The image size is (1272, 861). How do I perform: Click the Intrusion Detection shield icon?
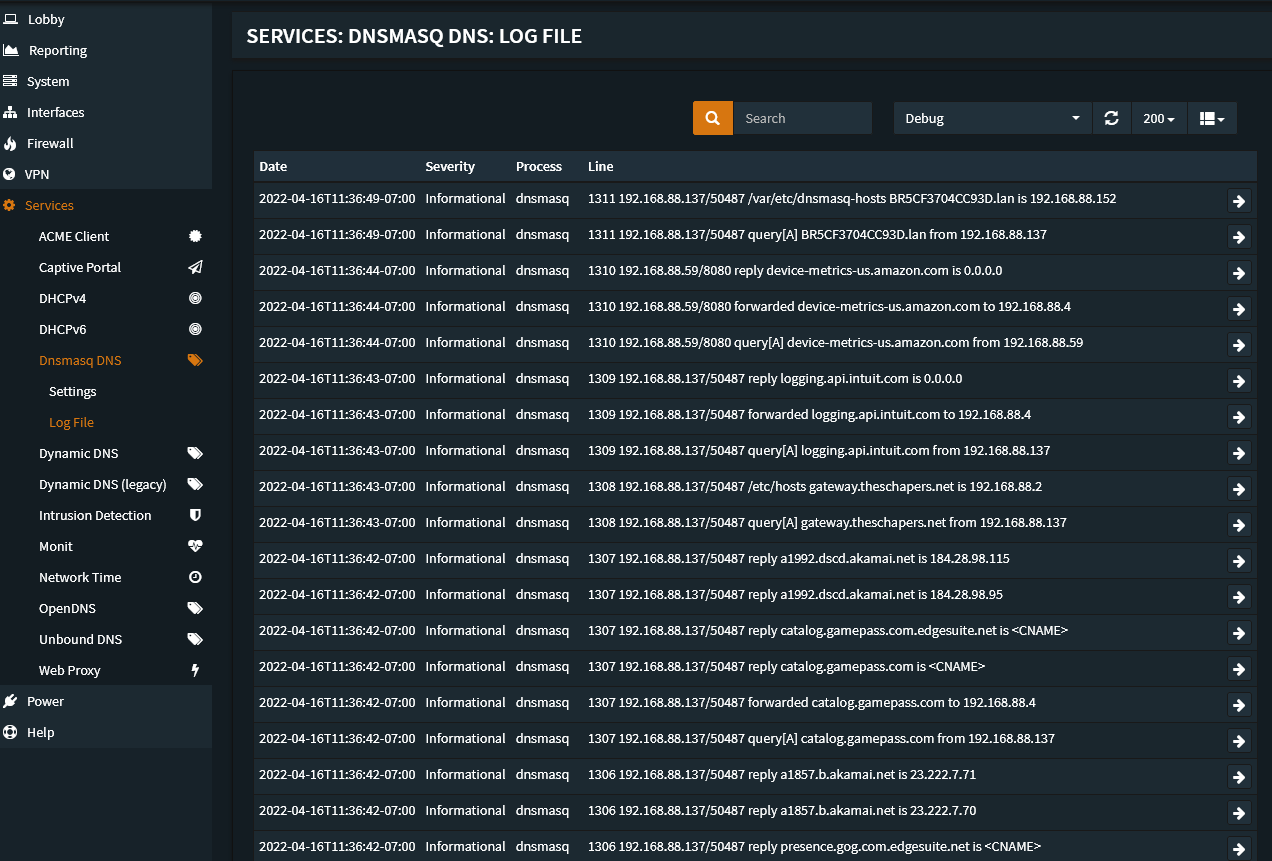195,515
